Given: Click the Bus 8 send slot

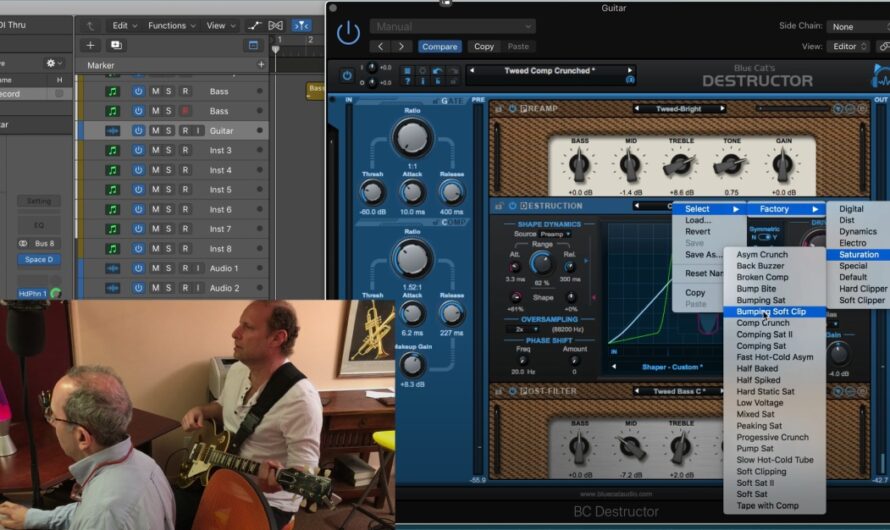Looking at the screenshot, I should 39,243.
